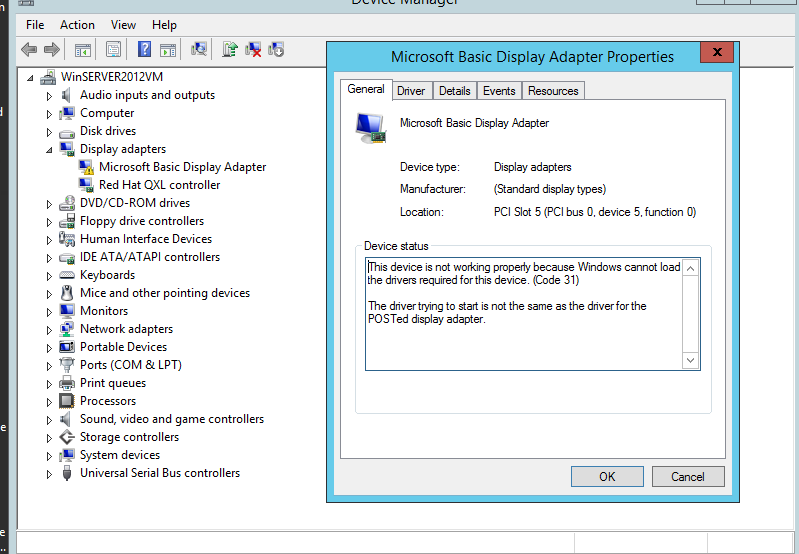This screenshot has width=799, height=554.
Task: Expand the IDE ATA/ATAPI controllers node
Action: 49,258
